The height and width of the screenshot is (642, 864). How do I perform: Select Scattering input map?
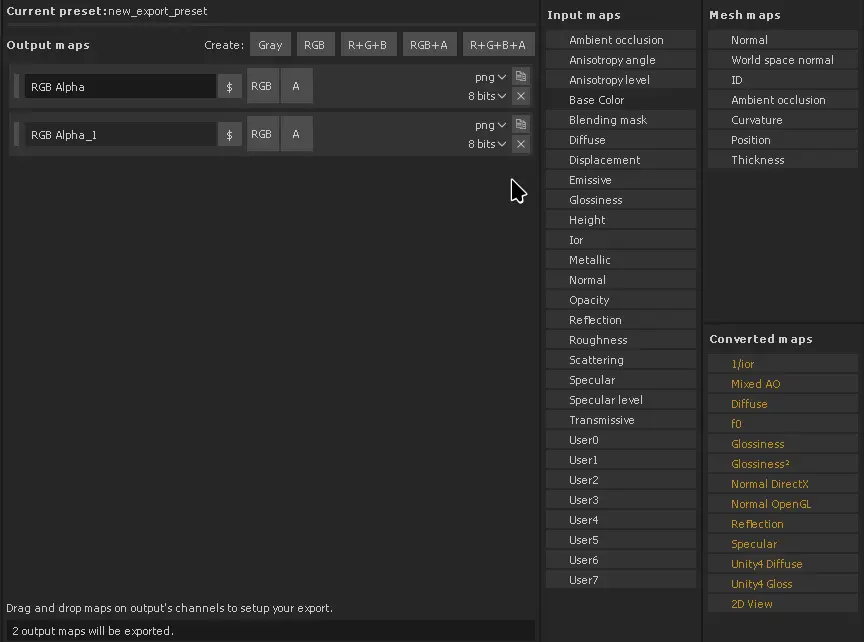point(621,360)
